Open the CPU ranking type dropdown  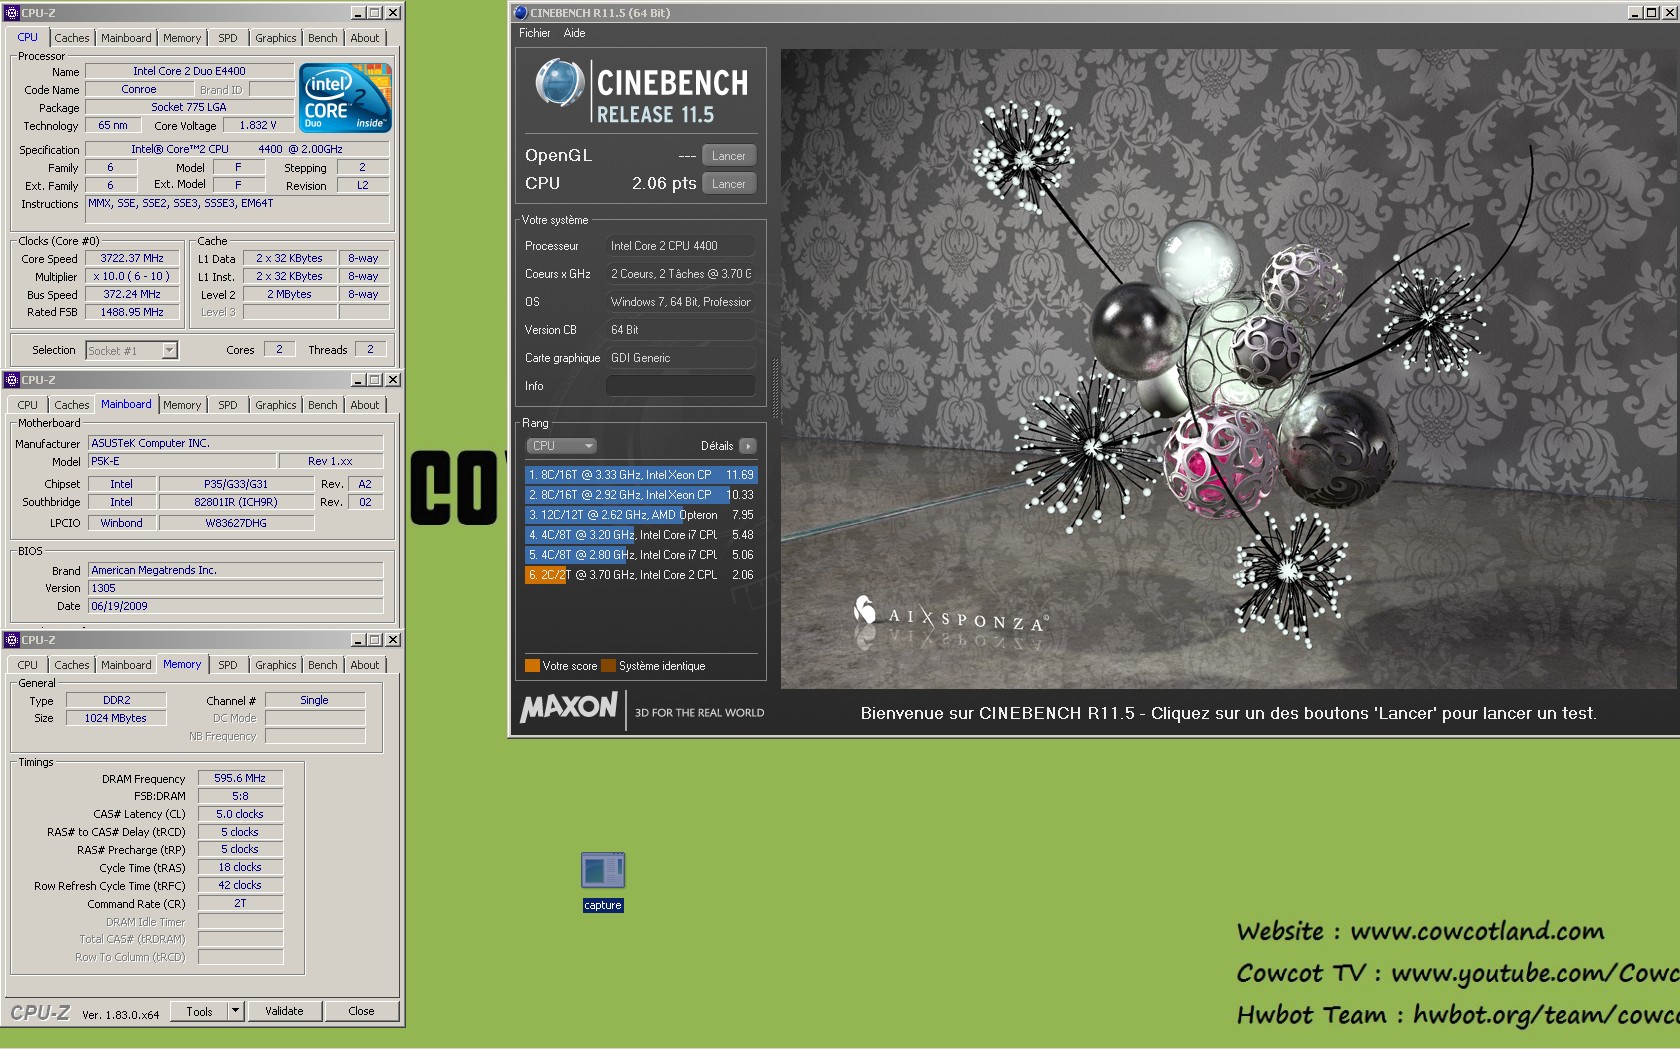561,446
